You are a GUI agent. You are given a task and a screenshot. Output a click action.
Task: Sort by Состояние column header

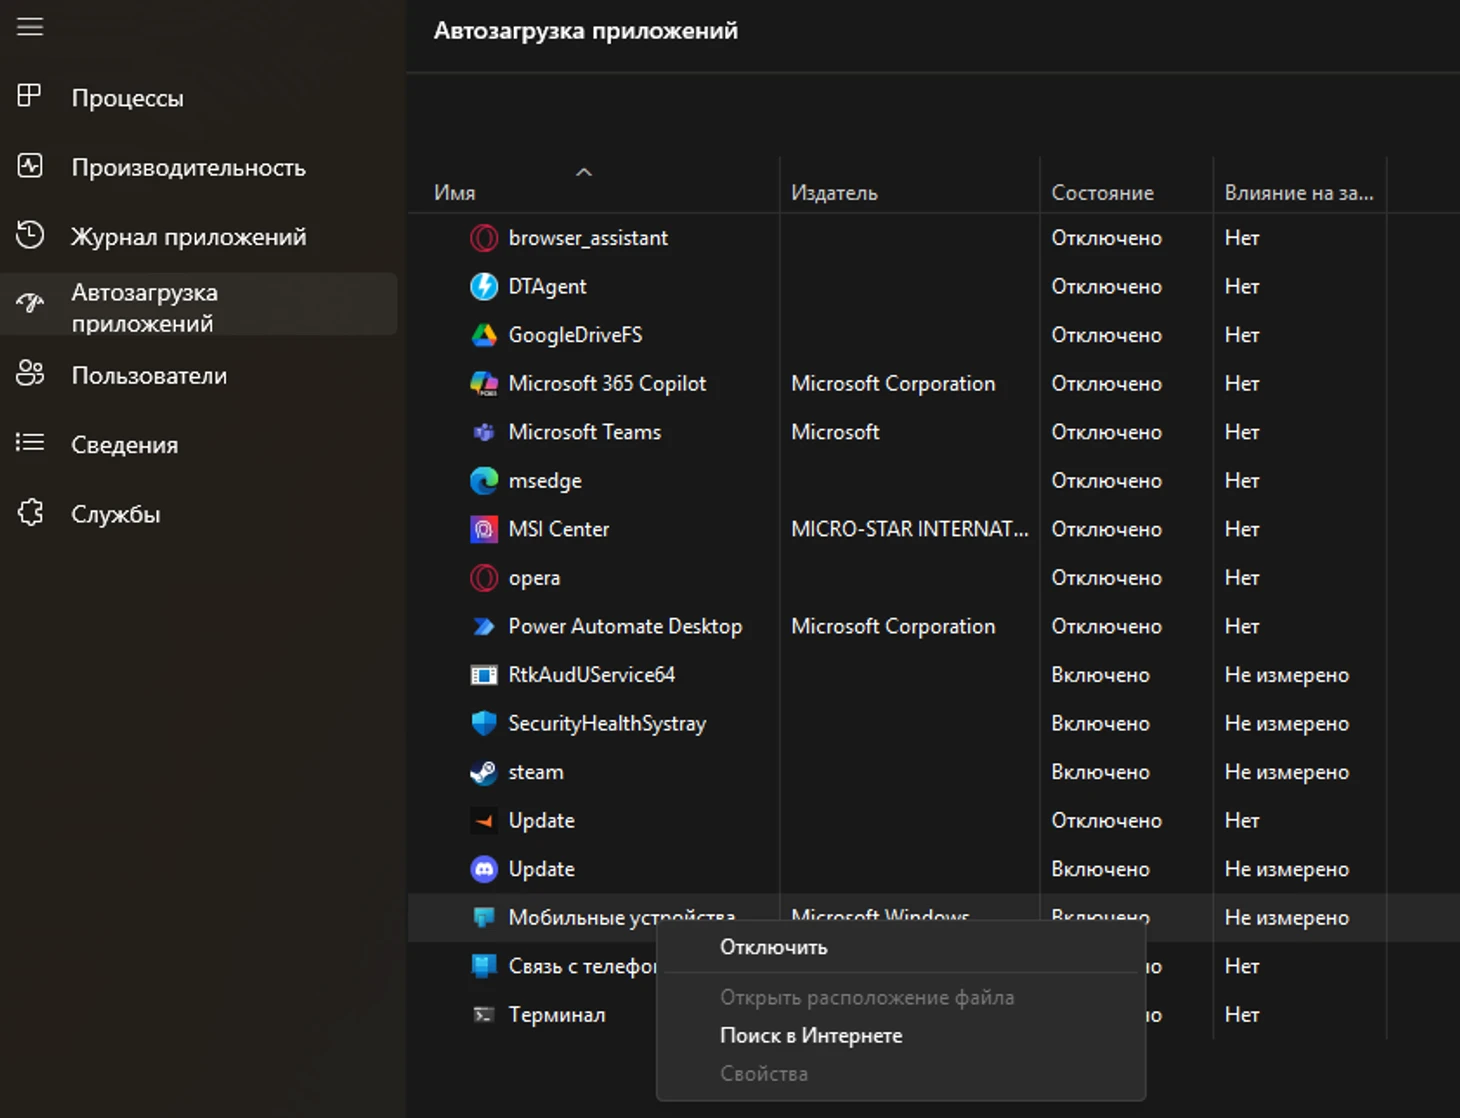pos(1102,193)
